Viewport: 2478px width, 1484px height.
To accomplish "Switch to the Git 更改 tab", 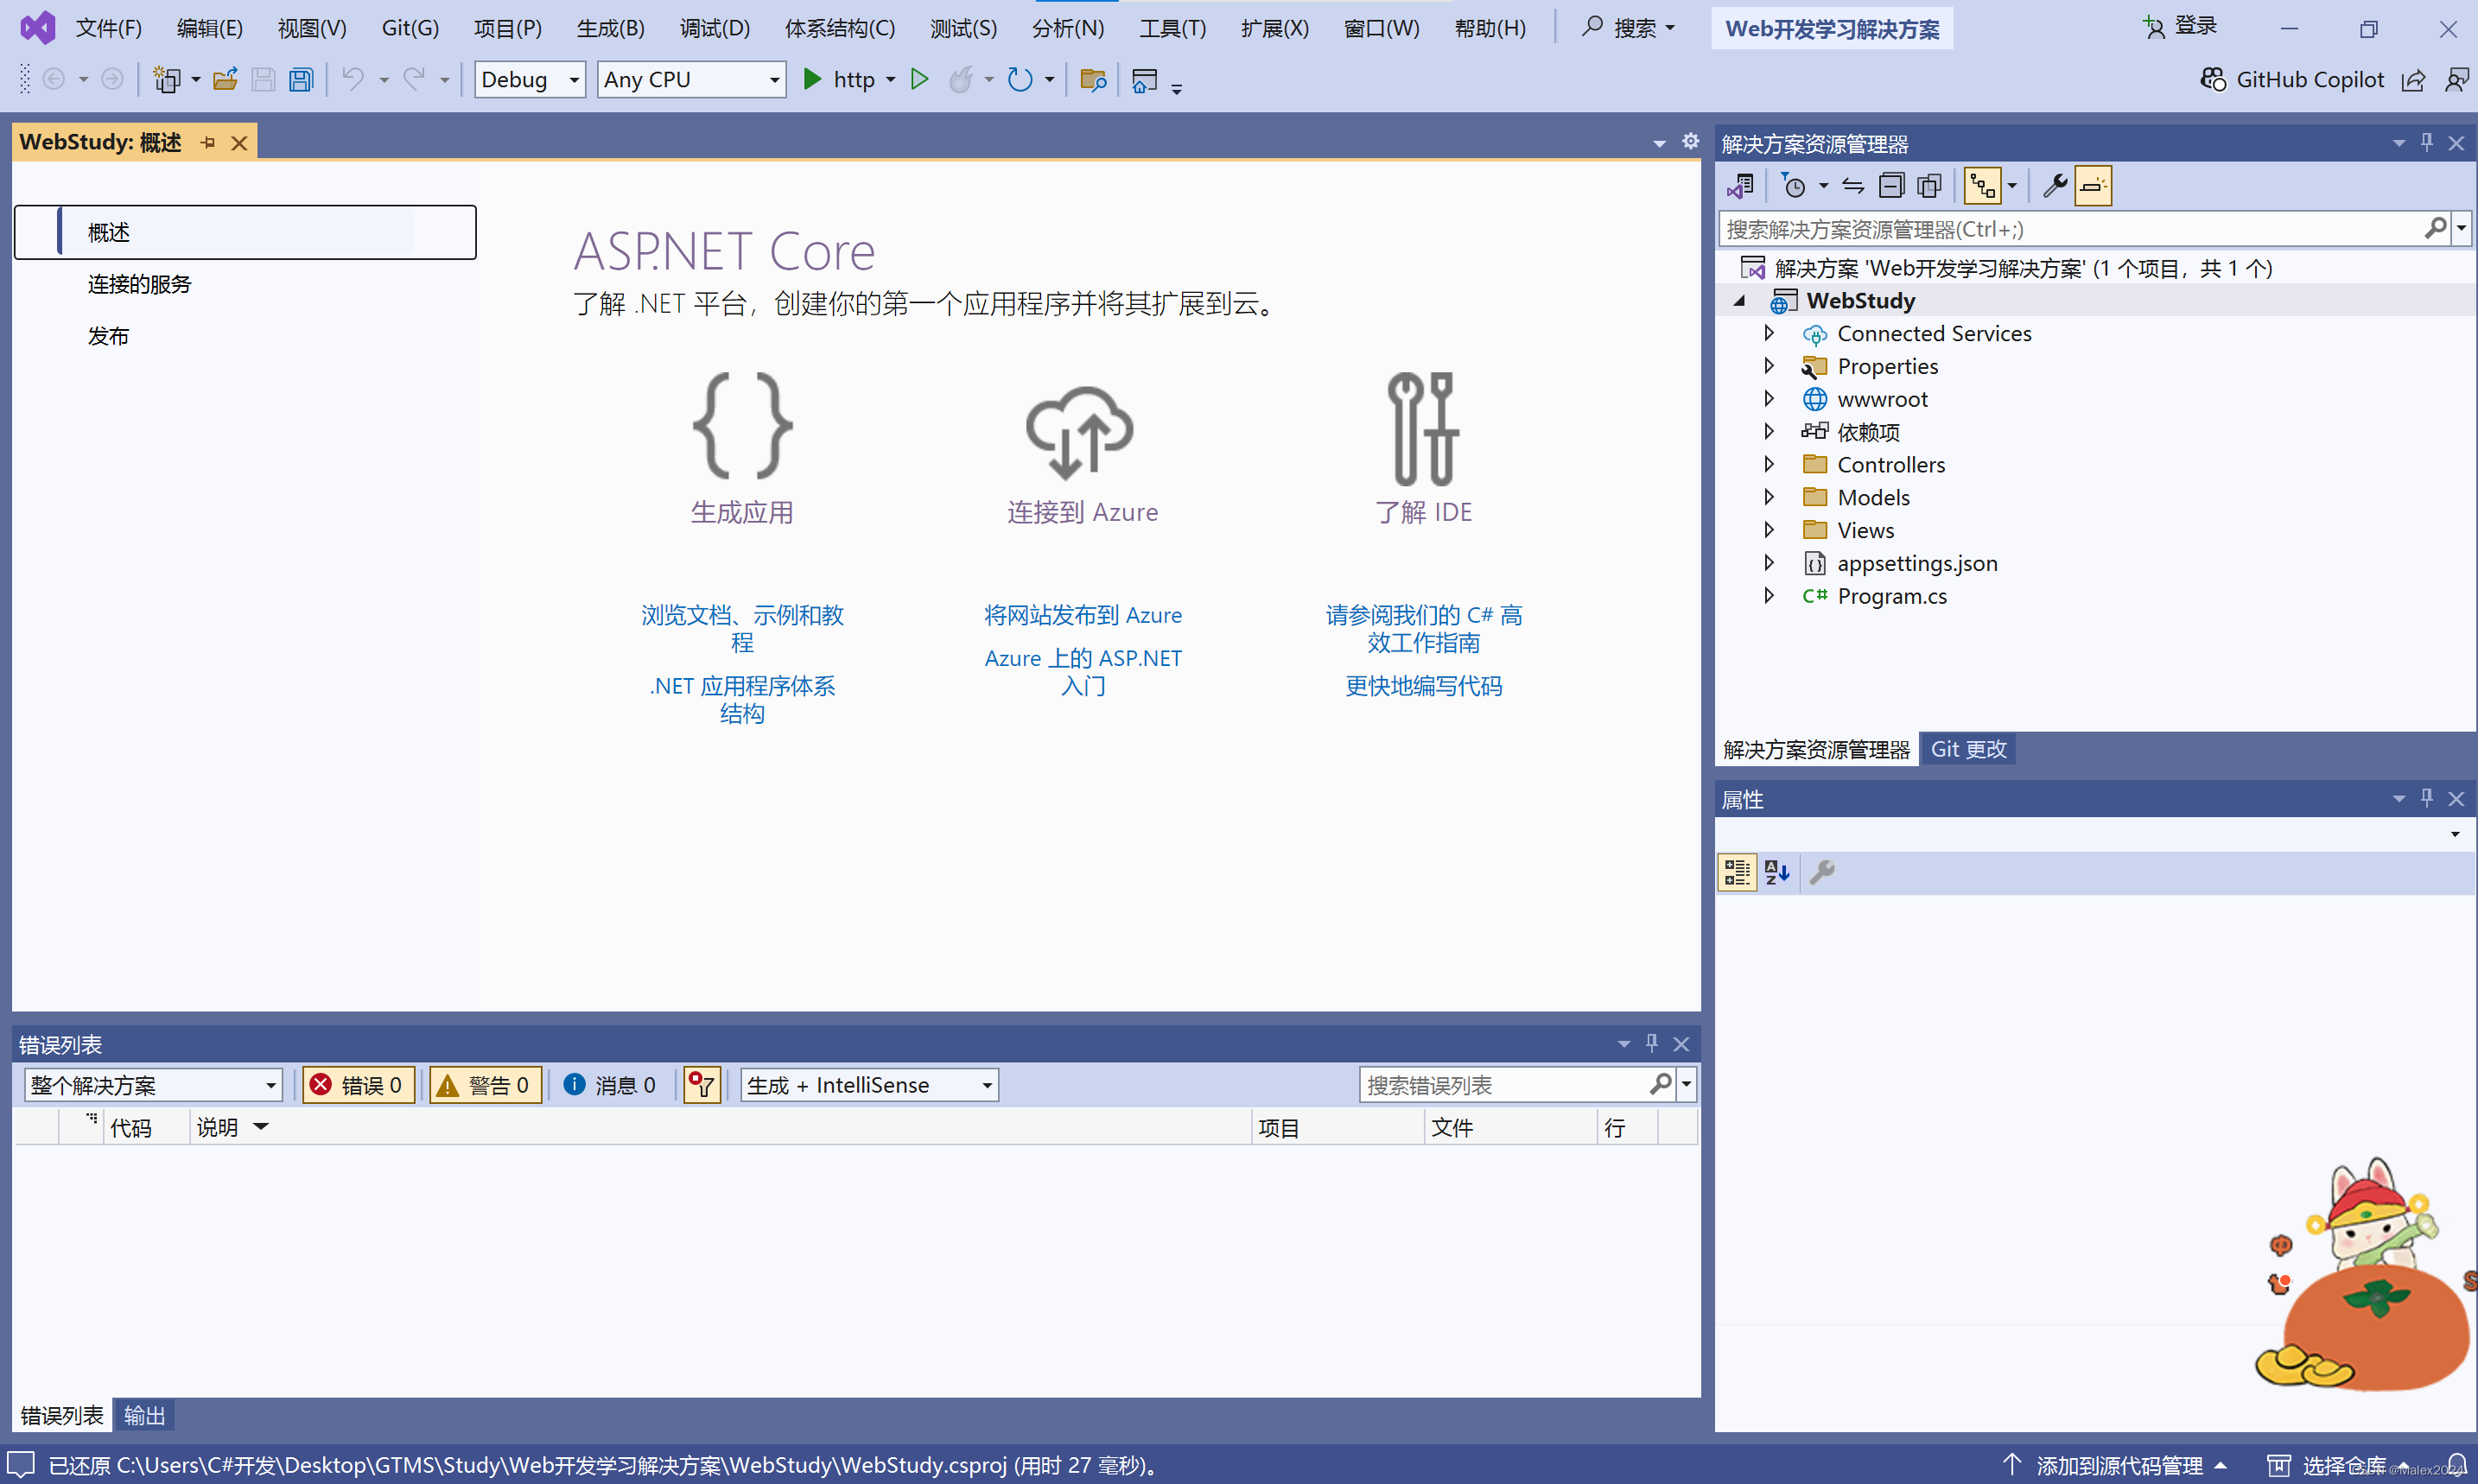I will point(1967,749).
